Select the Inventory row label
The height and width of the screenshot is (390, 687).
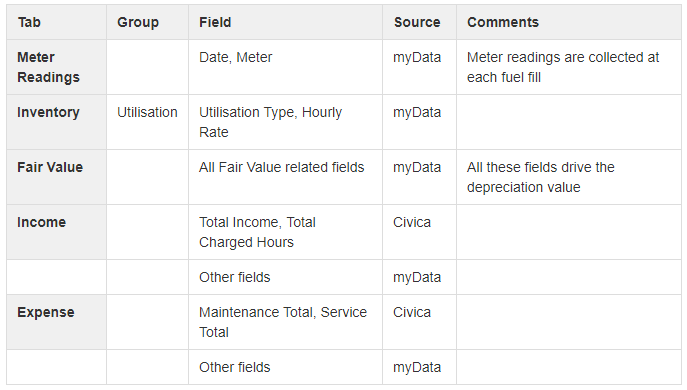(48, 112)
